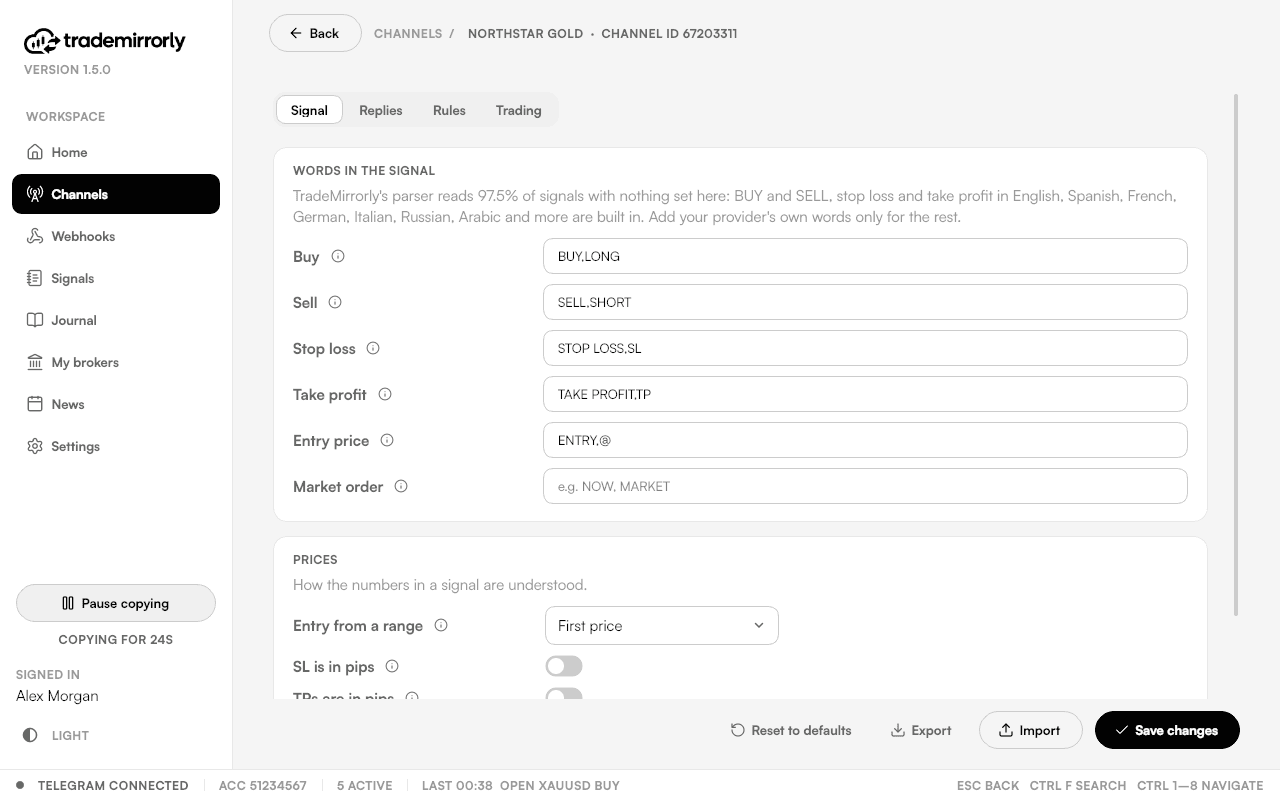Show info for Stop loss field
This screenshot has width=1280, height=800.
(373, 348)
